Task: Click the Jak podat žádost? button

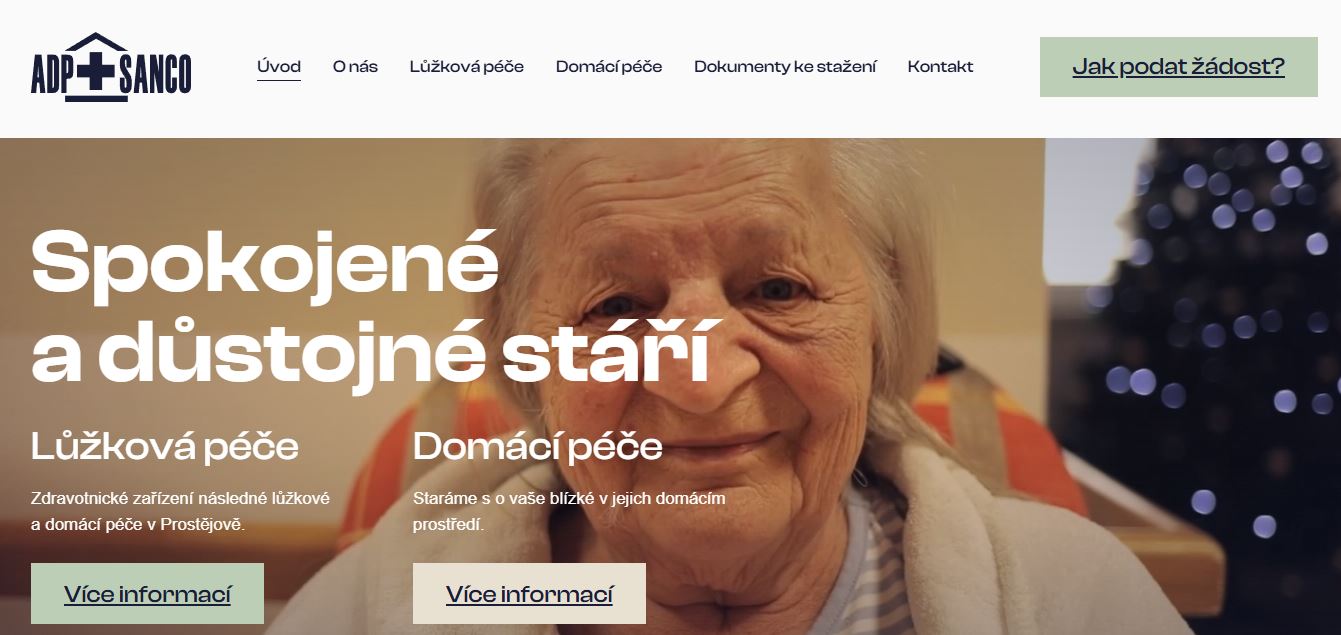Action: 1179,67
